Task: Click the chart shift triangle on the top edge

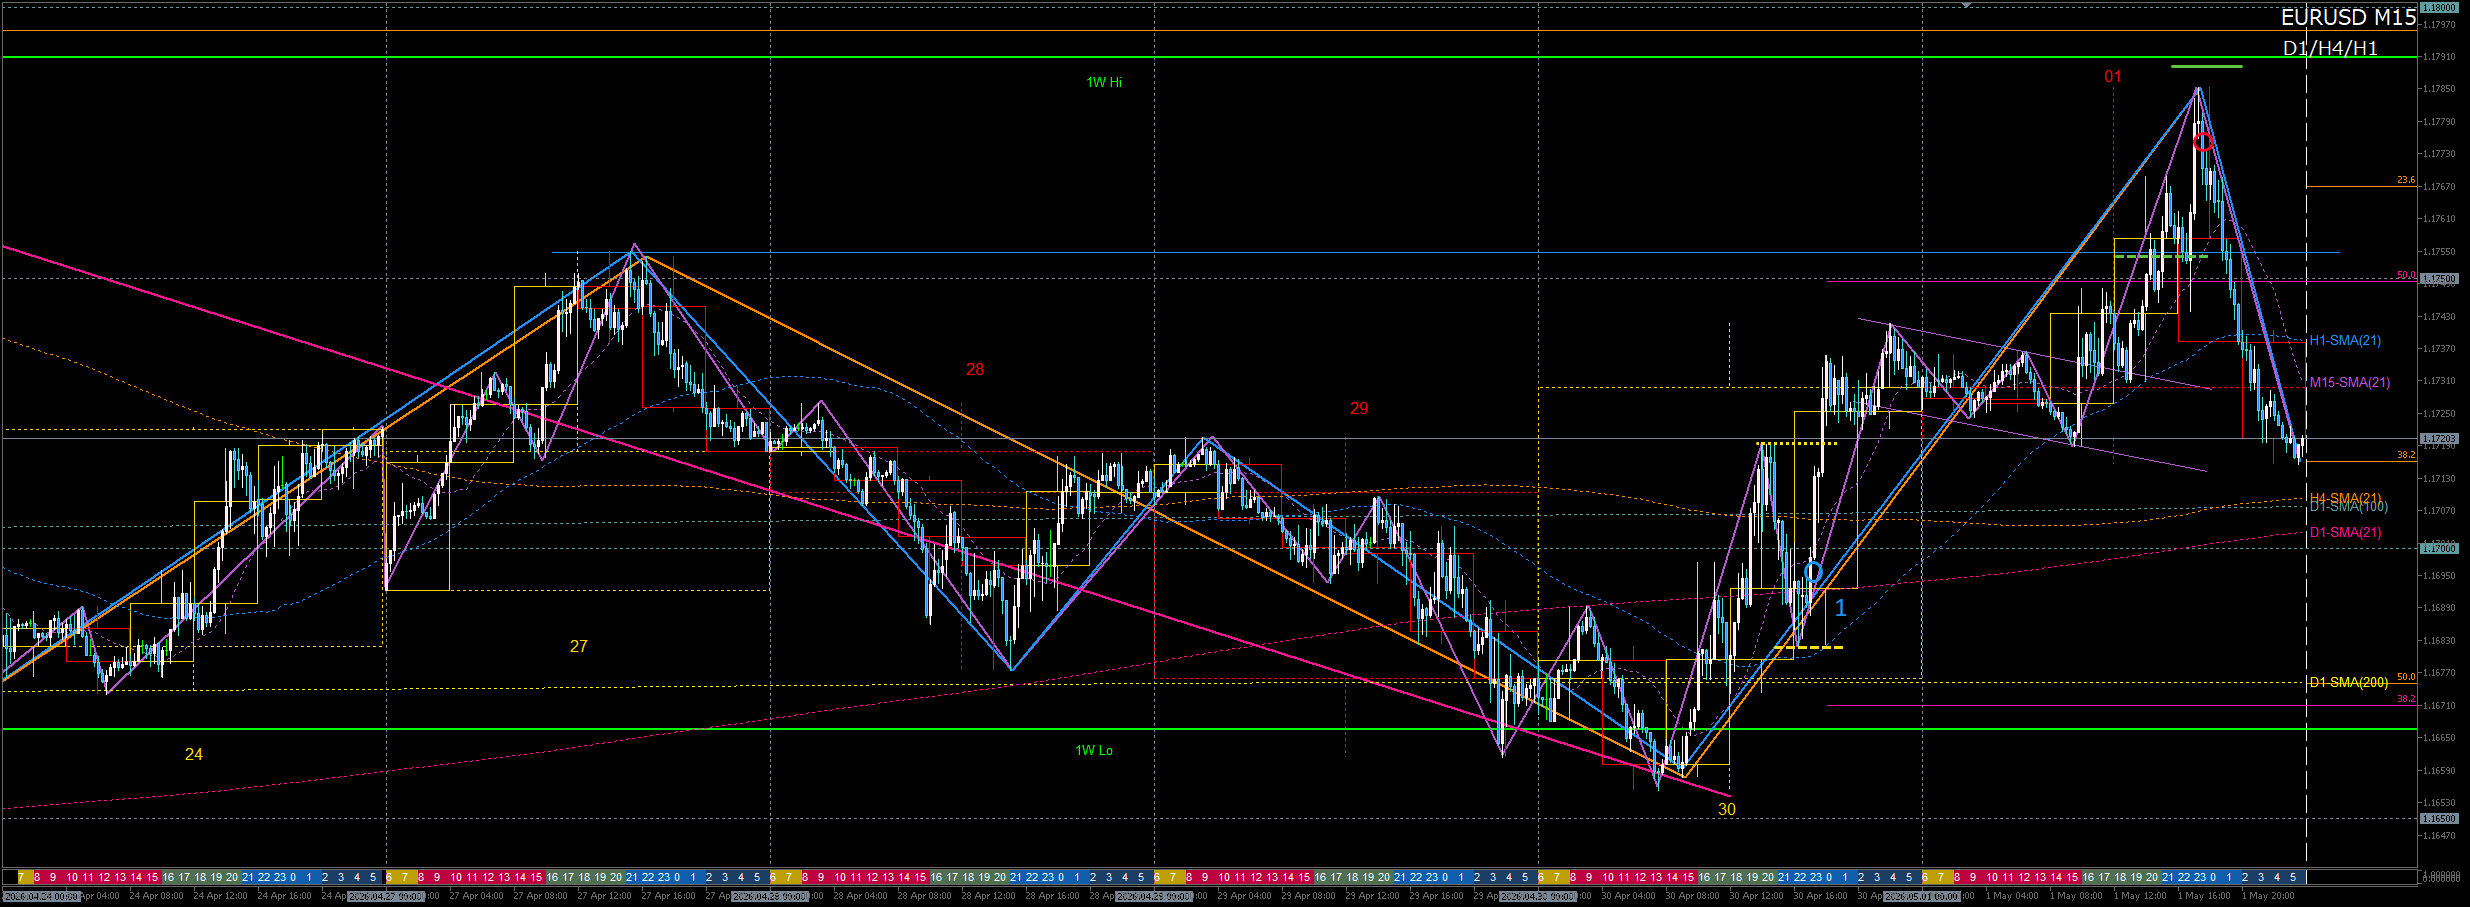Action: [1966, 5]
